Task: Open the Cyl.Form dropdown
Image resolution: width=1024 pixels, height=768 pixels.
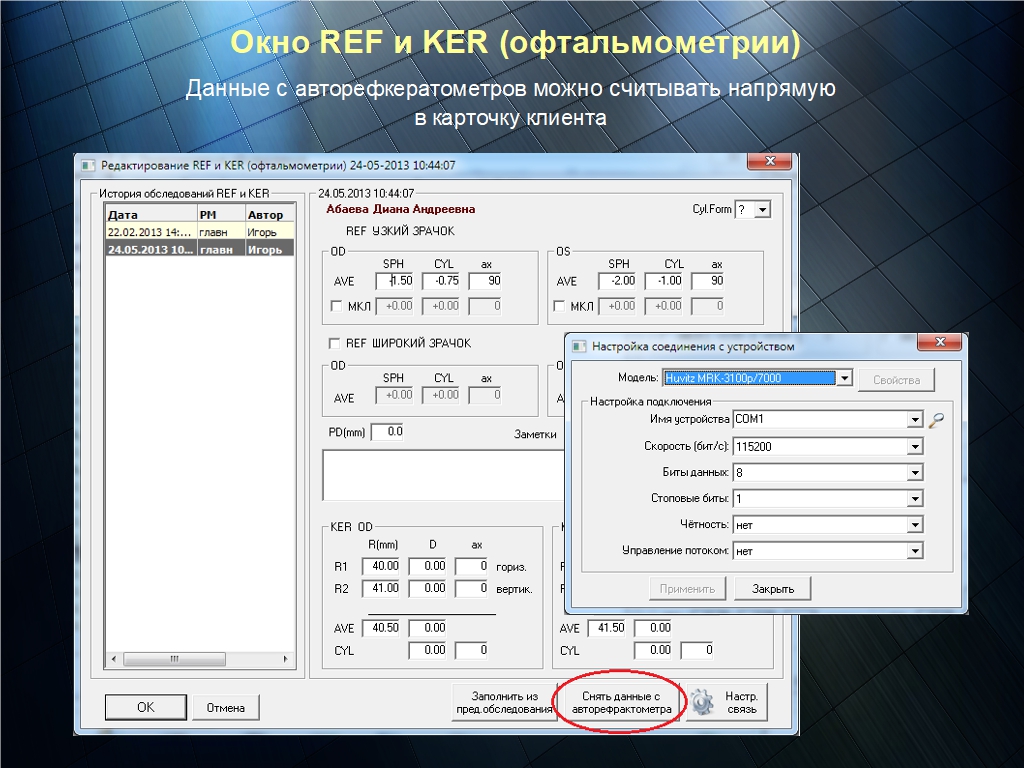Action: [763, 210]
